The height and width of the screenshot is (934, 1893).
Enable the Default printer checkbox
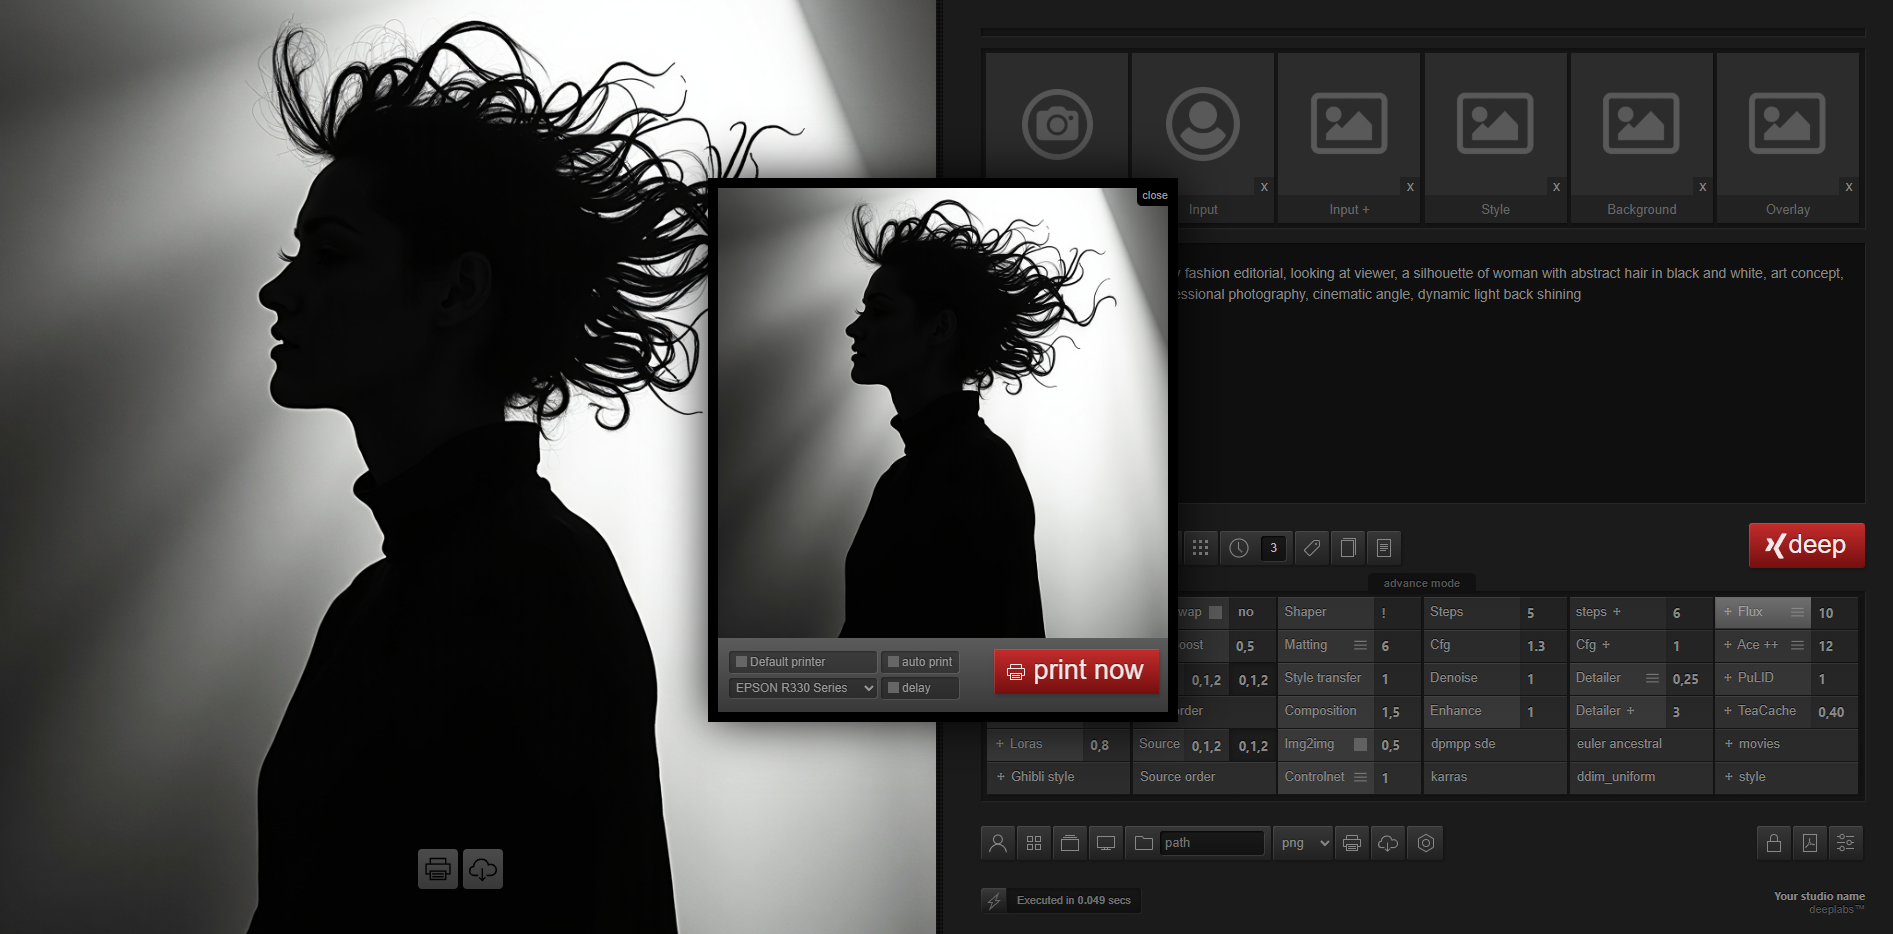742,662
